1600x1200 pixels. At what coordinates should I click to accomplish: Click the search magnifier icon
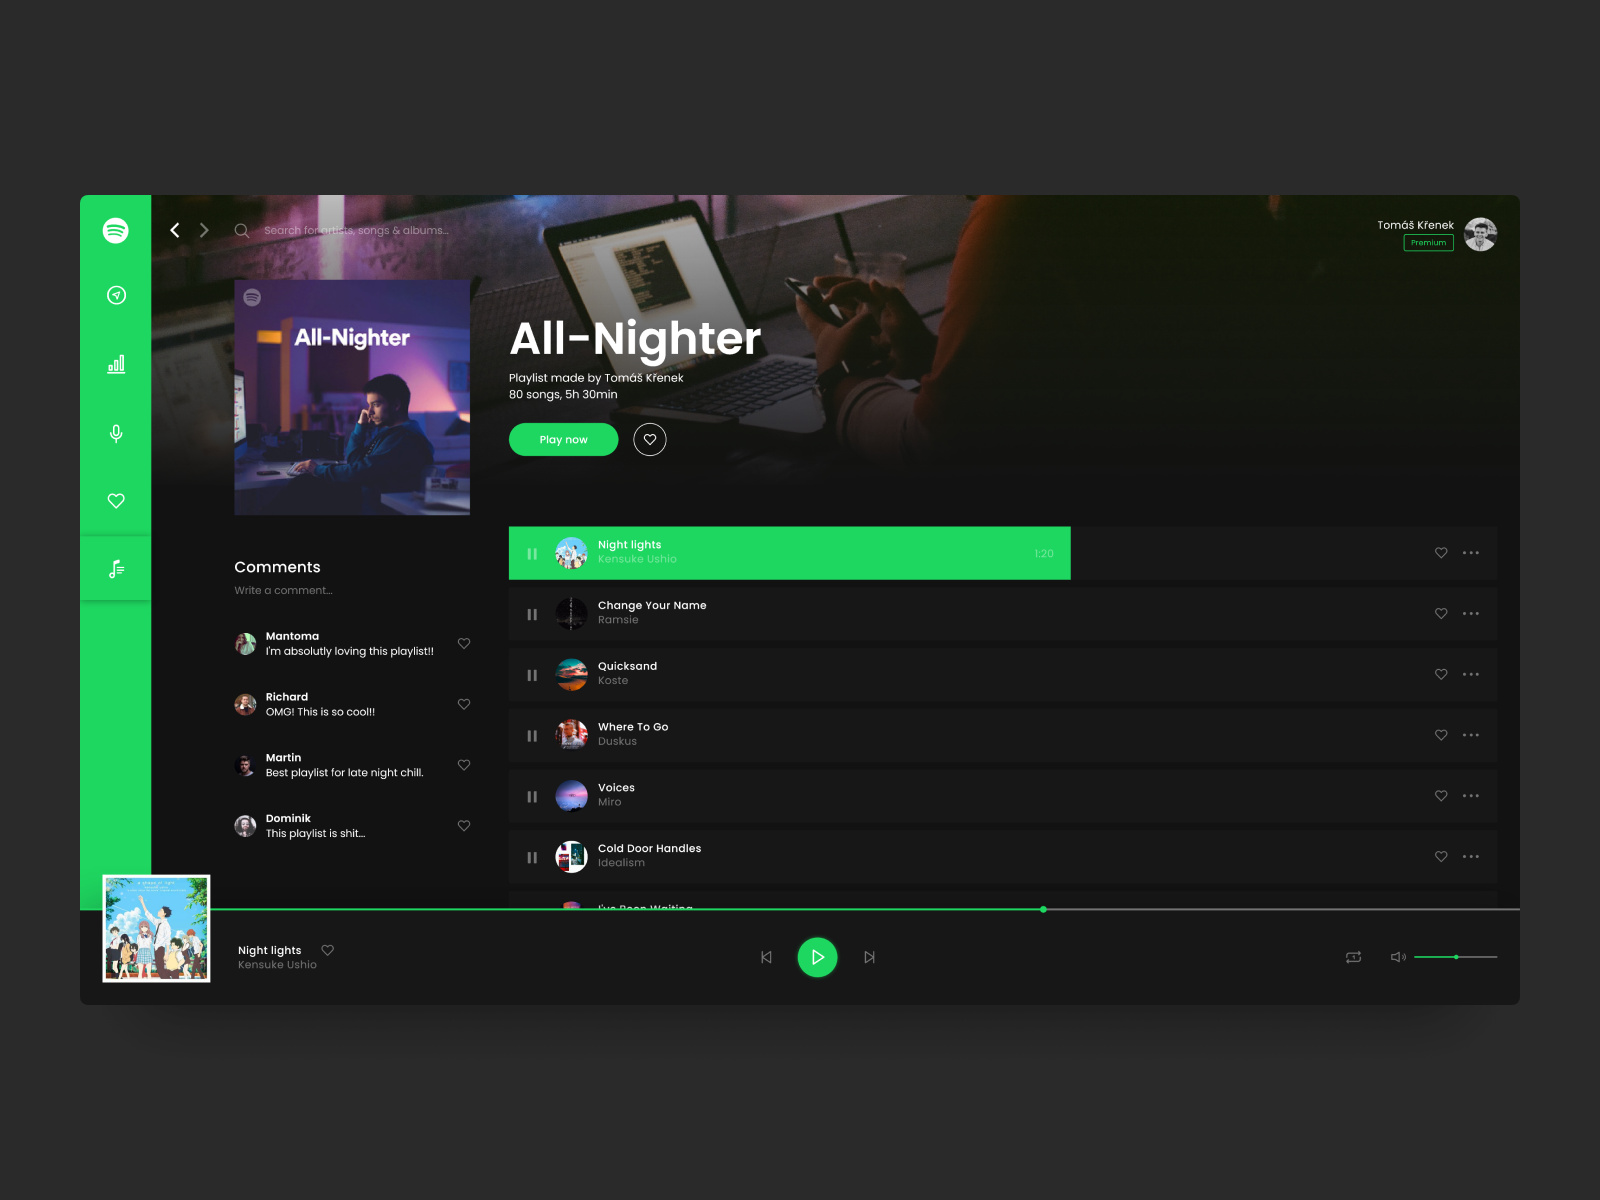242,230
